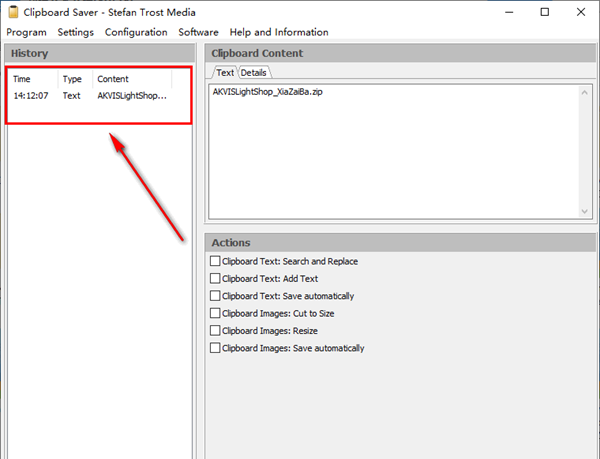The width and height of the screenshot is (600, 459).
Task: Sort history by Time column
Action: pyautogui.click(x=34, y=79)
